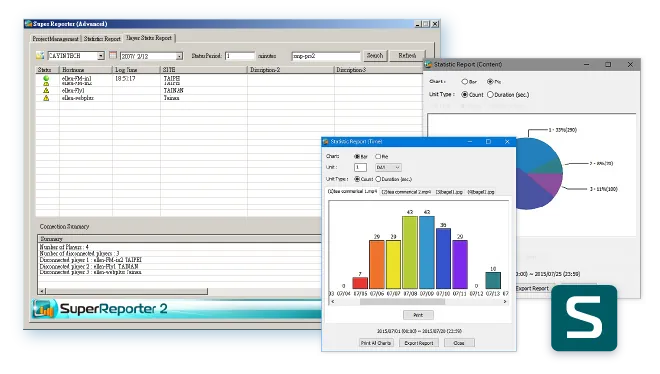
Task: Choose Duration (sec.) in the Time report window
Action: click(x=378, y=179)
